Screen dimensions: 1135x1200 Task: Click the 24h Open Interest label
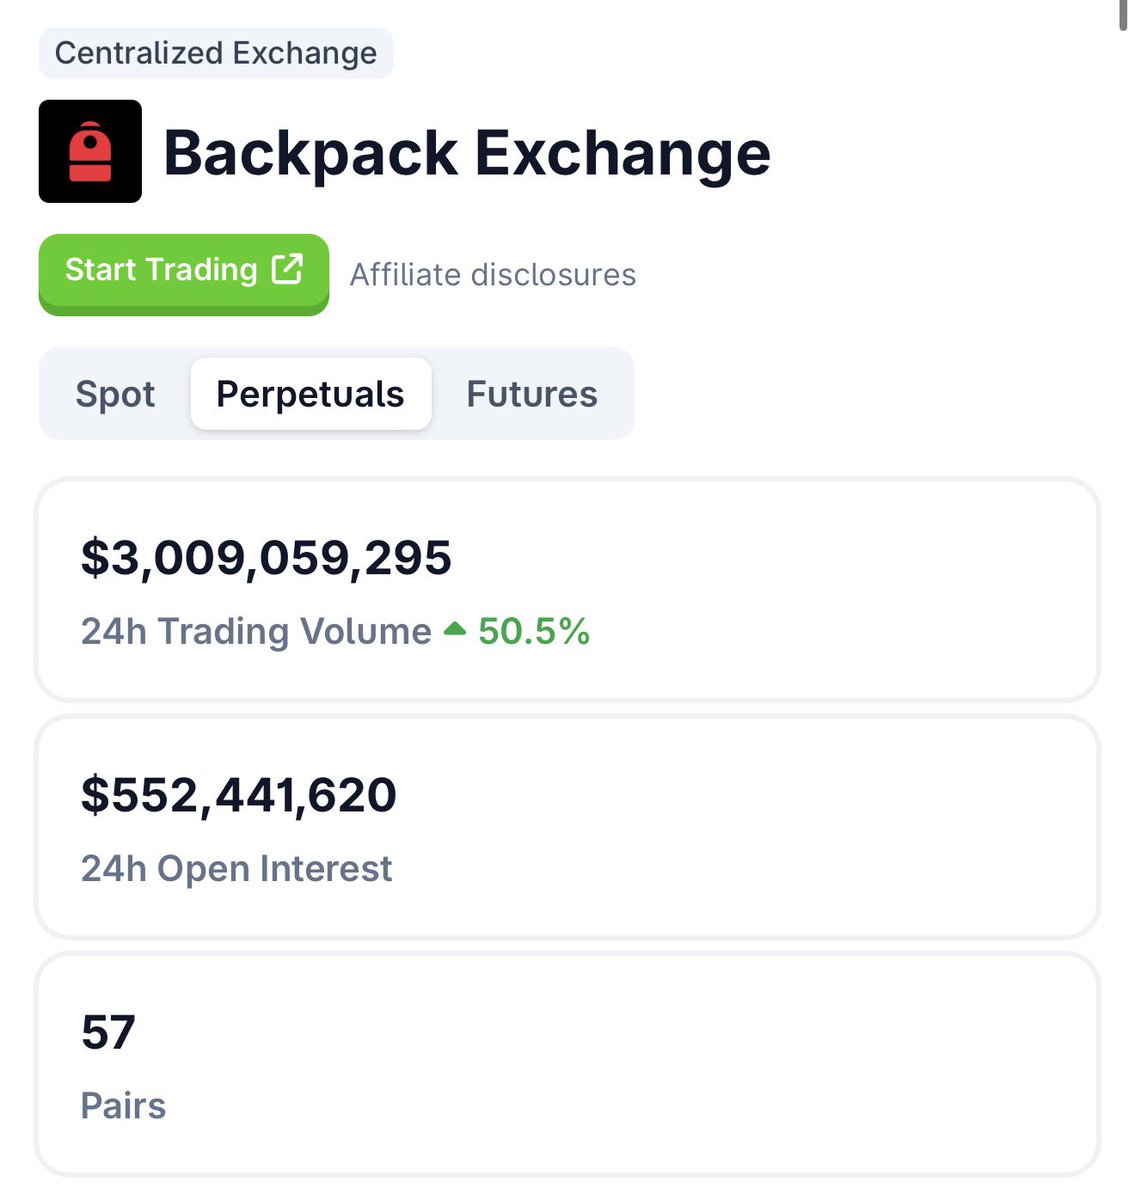pos(236,868)
